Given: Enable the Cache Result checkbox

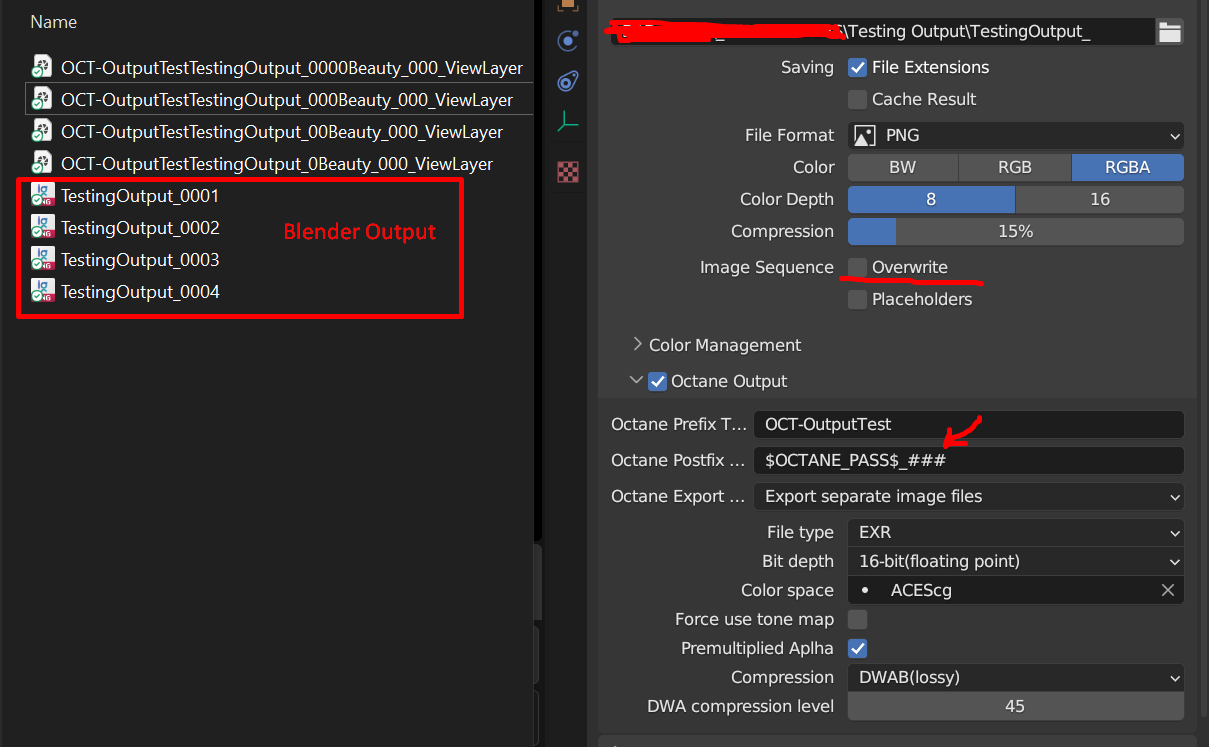Looking at the screenshot, I should [857, 100].
